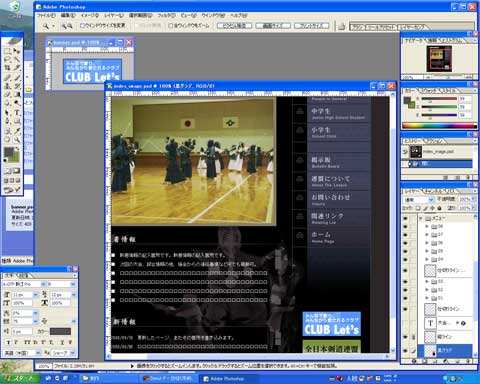Click text color swatch in Character palette
Screen dimensions: 480x384
(x=60, y=331)
